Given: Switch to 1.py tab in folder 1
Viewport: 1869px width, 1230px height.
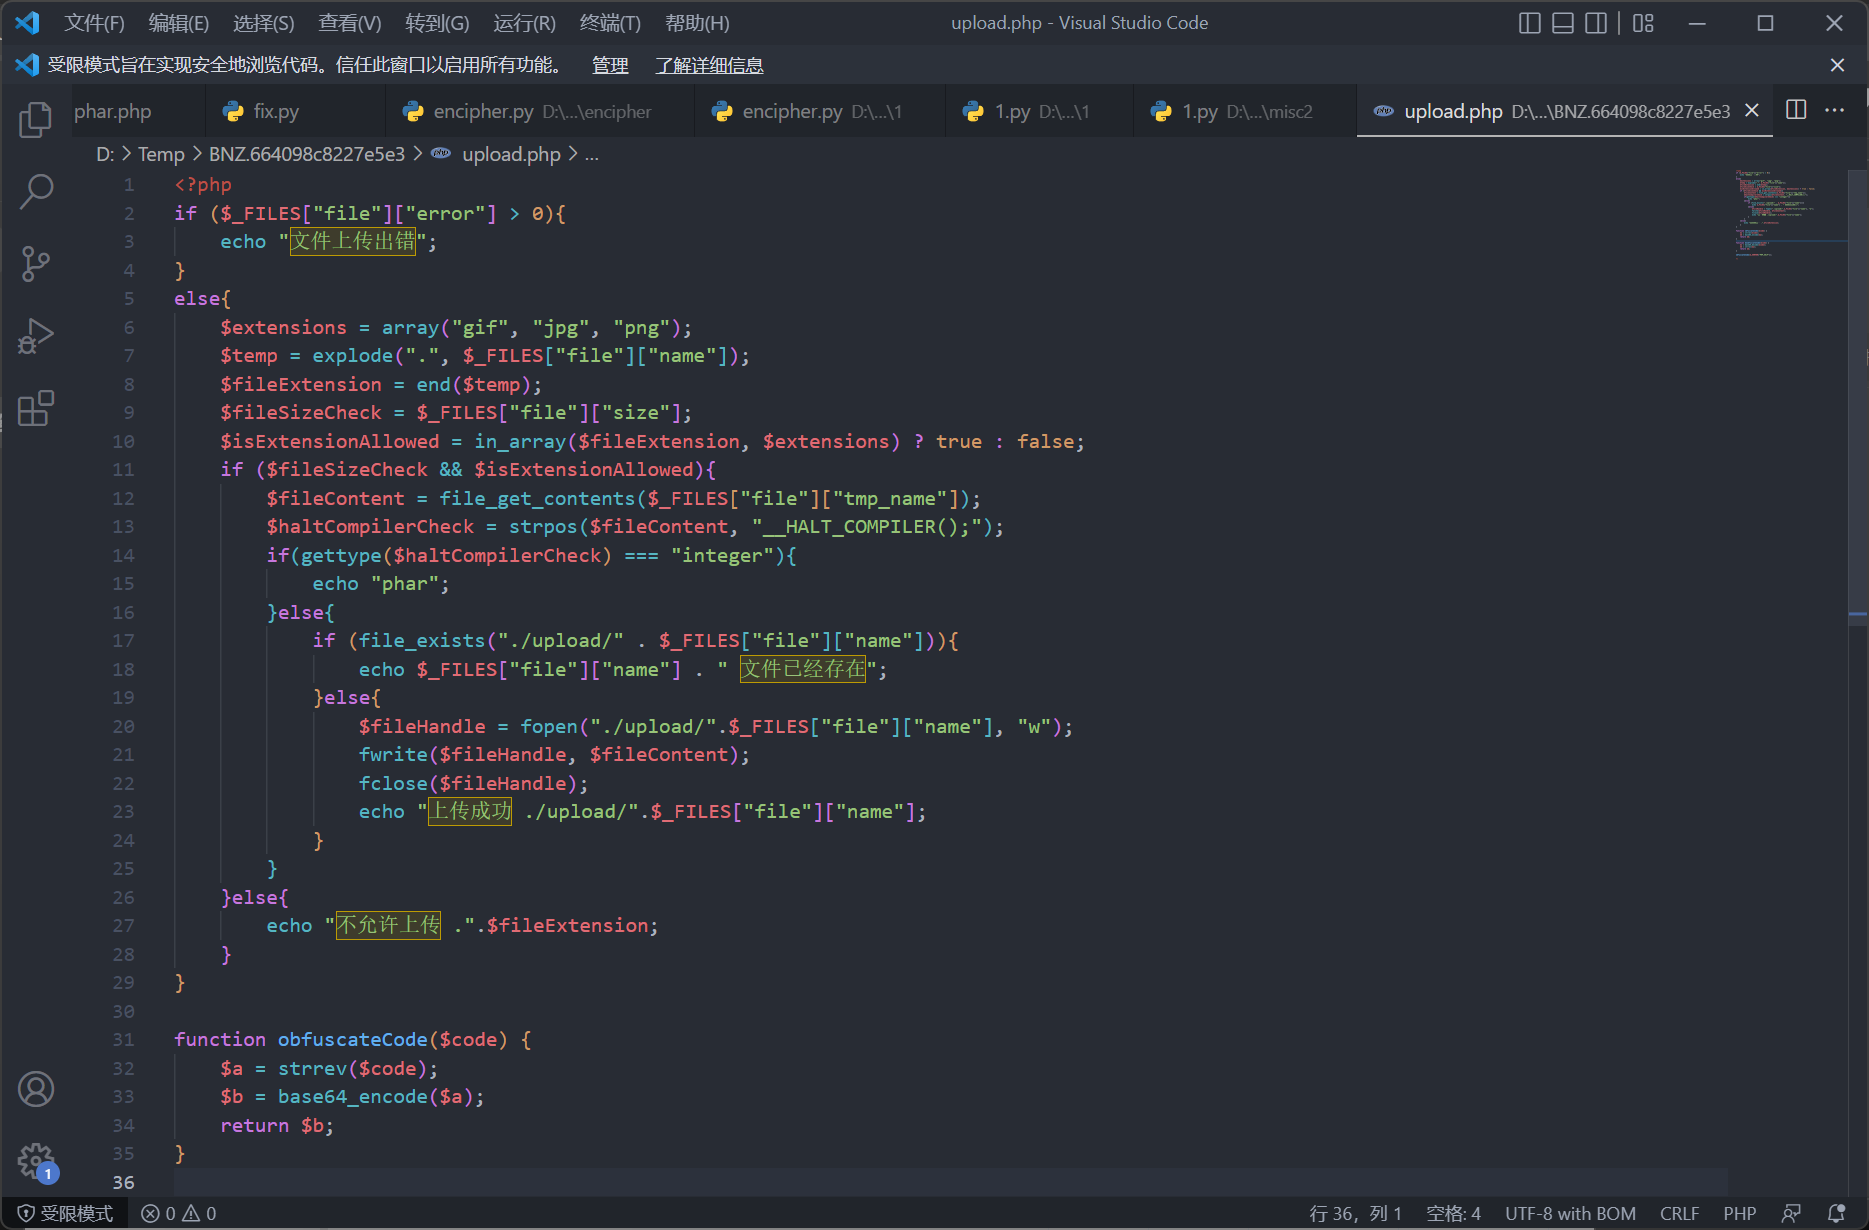Looking at the screenshot, I should click(x=1040, y=111).
